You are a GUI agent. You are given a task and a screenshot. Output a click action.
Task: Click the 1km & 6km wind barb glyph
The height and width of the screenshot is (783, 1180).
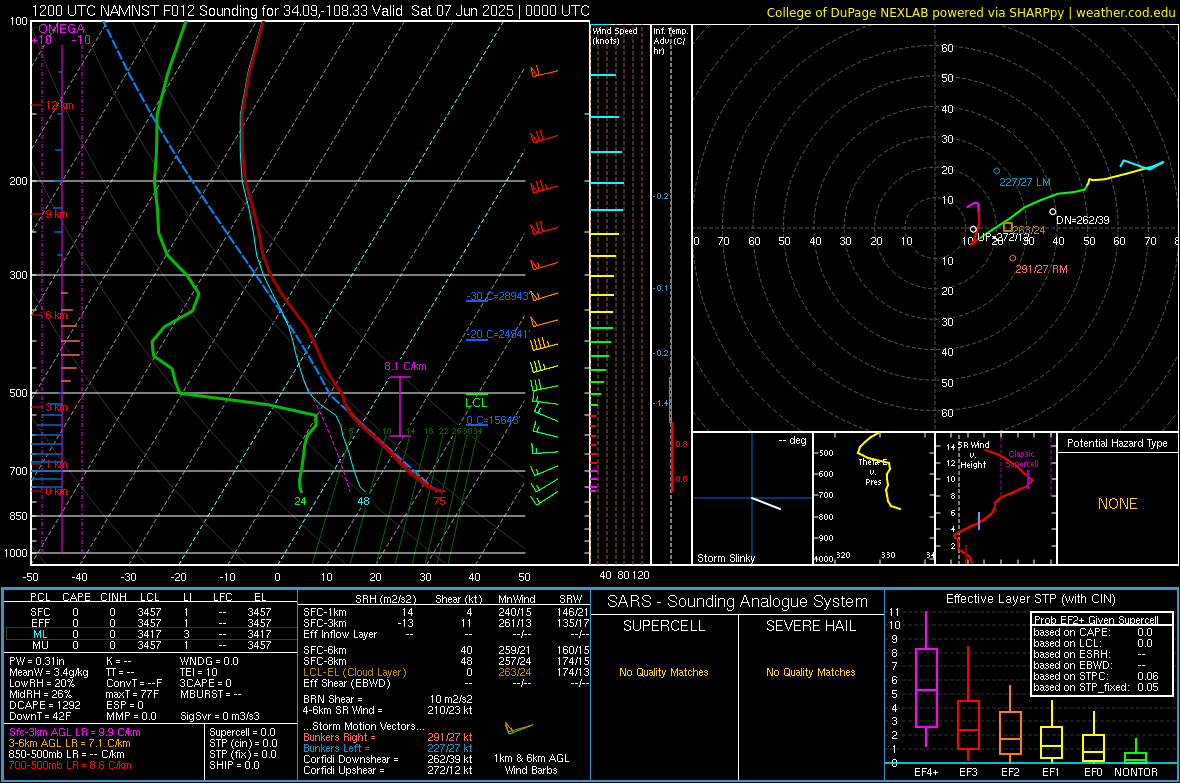click(519, 728)
